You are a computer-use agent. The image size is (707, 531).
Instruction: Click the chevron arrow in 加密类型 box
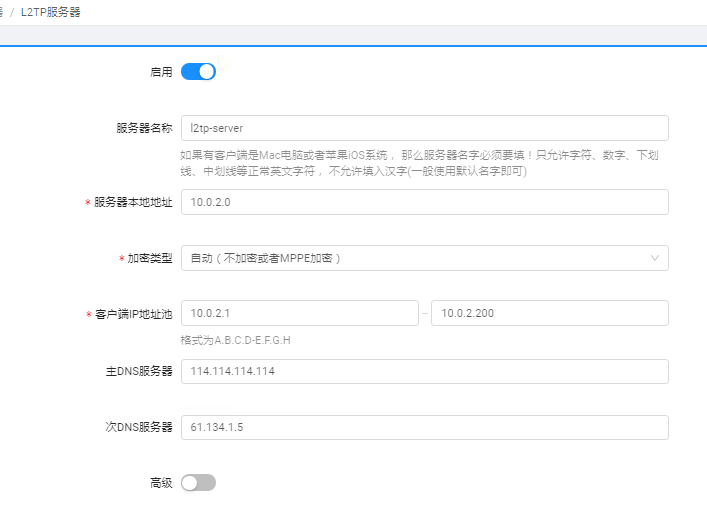[655, 258]
